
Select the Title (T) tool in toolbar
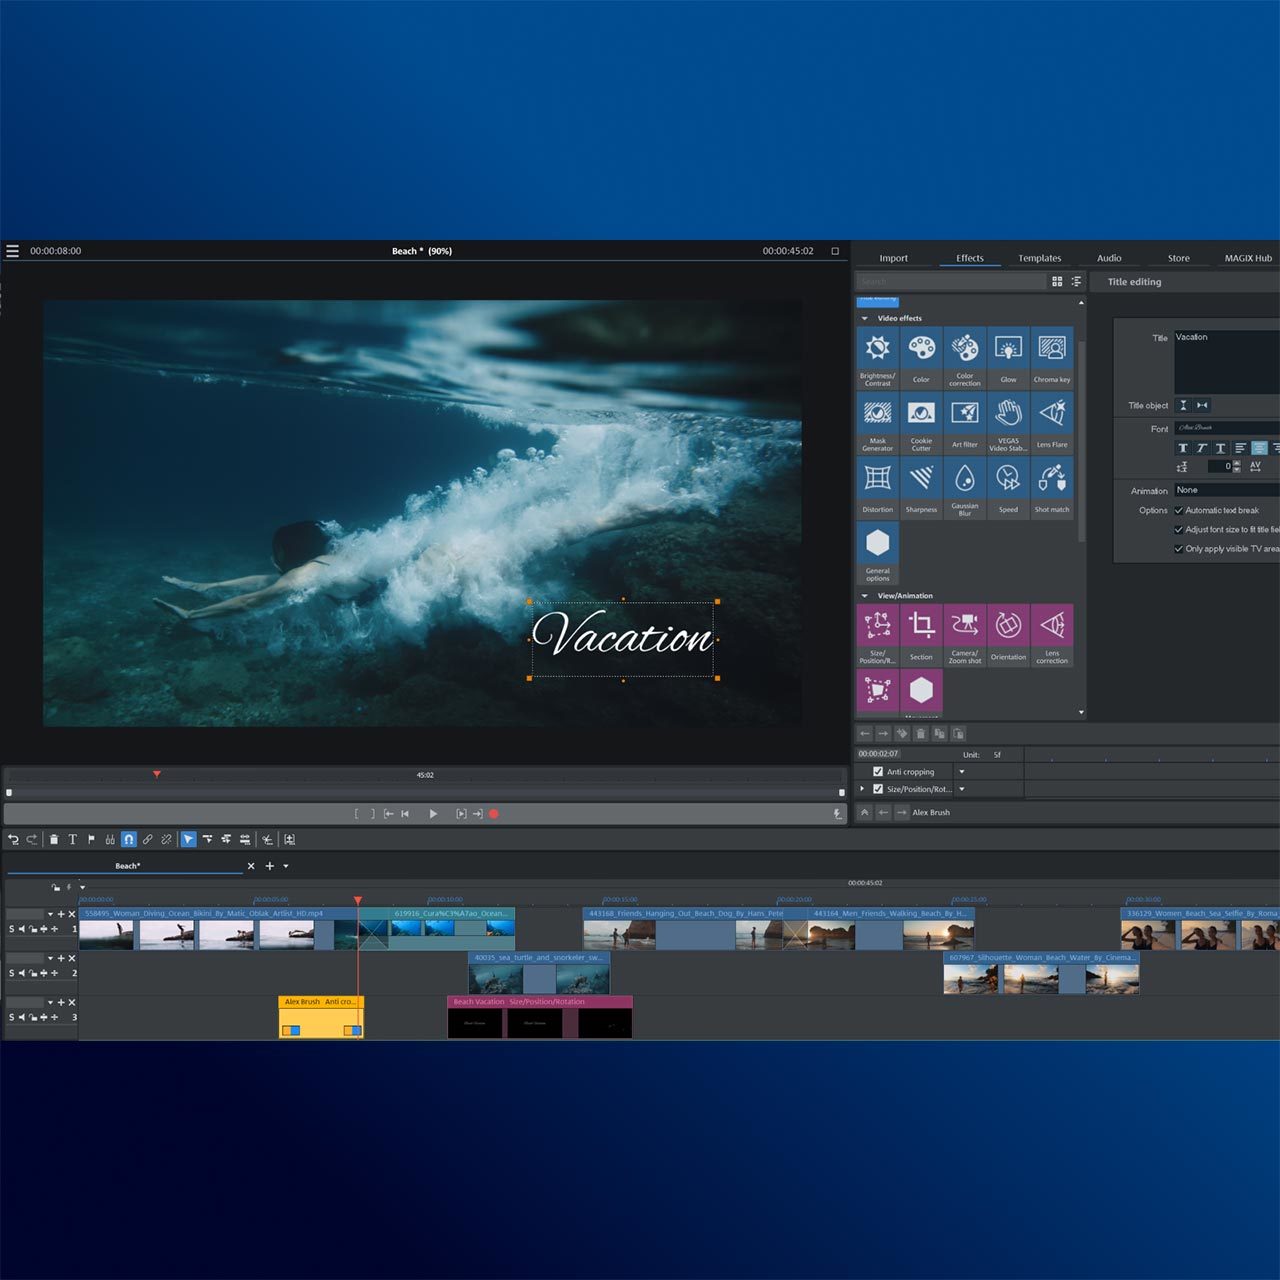72,839
